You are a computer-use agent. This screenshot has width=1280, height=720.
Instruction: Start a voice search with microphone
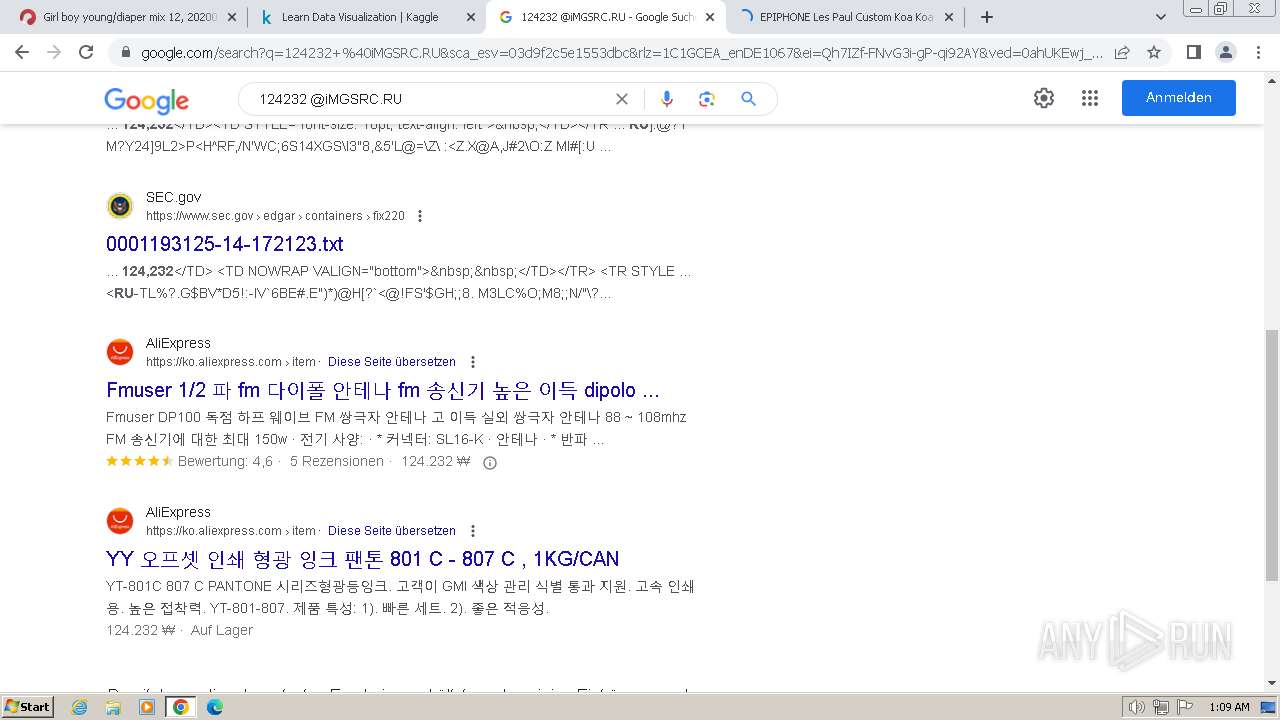[667, 99]
